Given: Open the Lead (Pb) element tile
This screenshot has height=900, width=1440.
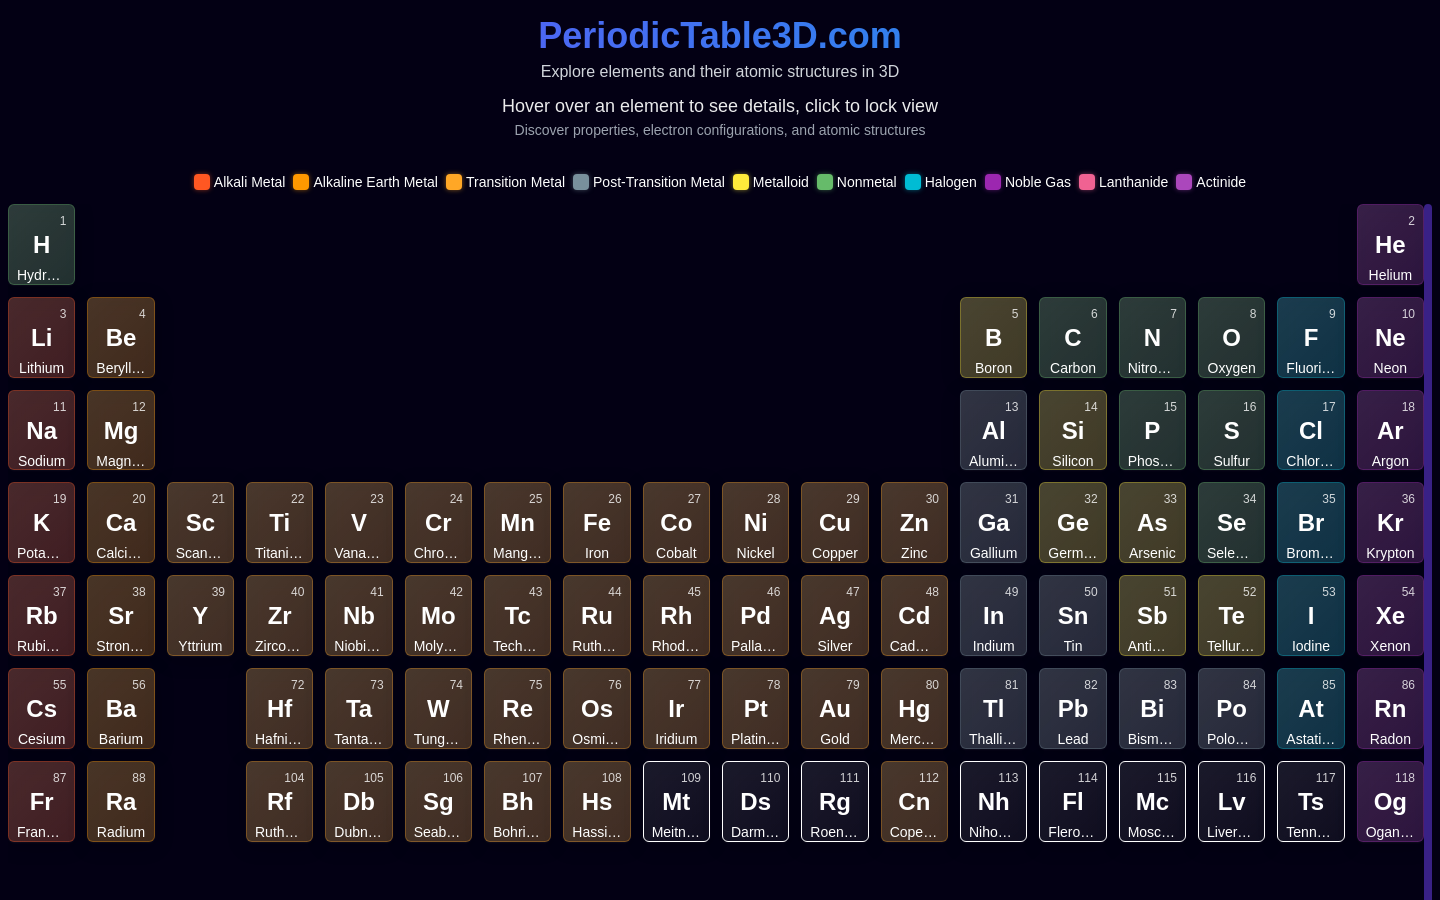Looking at the screenshot, I should (1072, 709).
